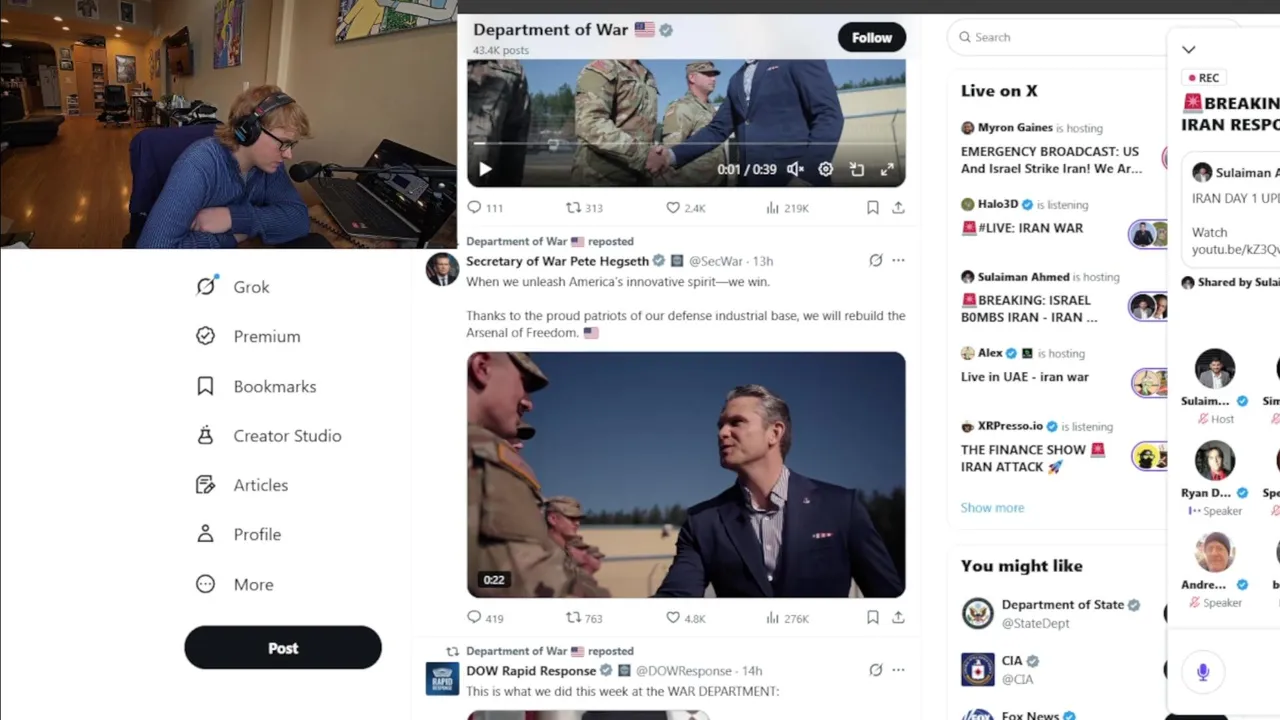The width and height of the screenshot is (1280, 720).
Task: Open the top video's settings gear
Action: [x=826, y=169]
